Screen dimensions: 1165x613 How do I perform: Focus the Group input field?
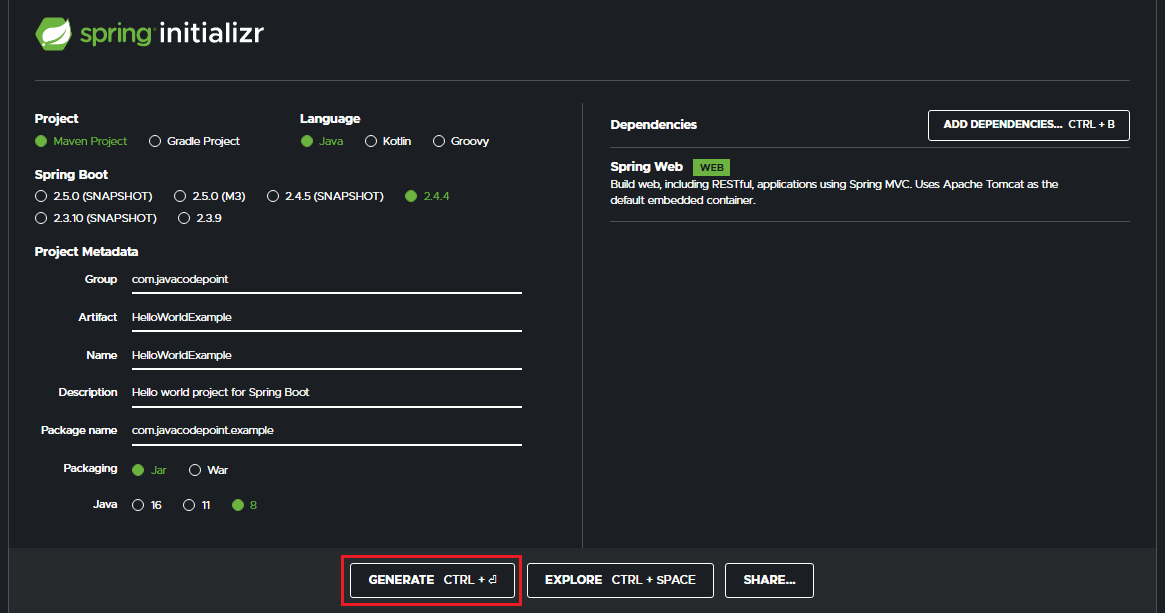click(327, 279)
